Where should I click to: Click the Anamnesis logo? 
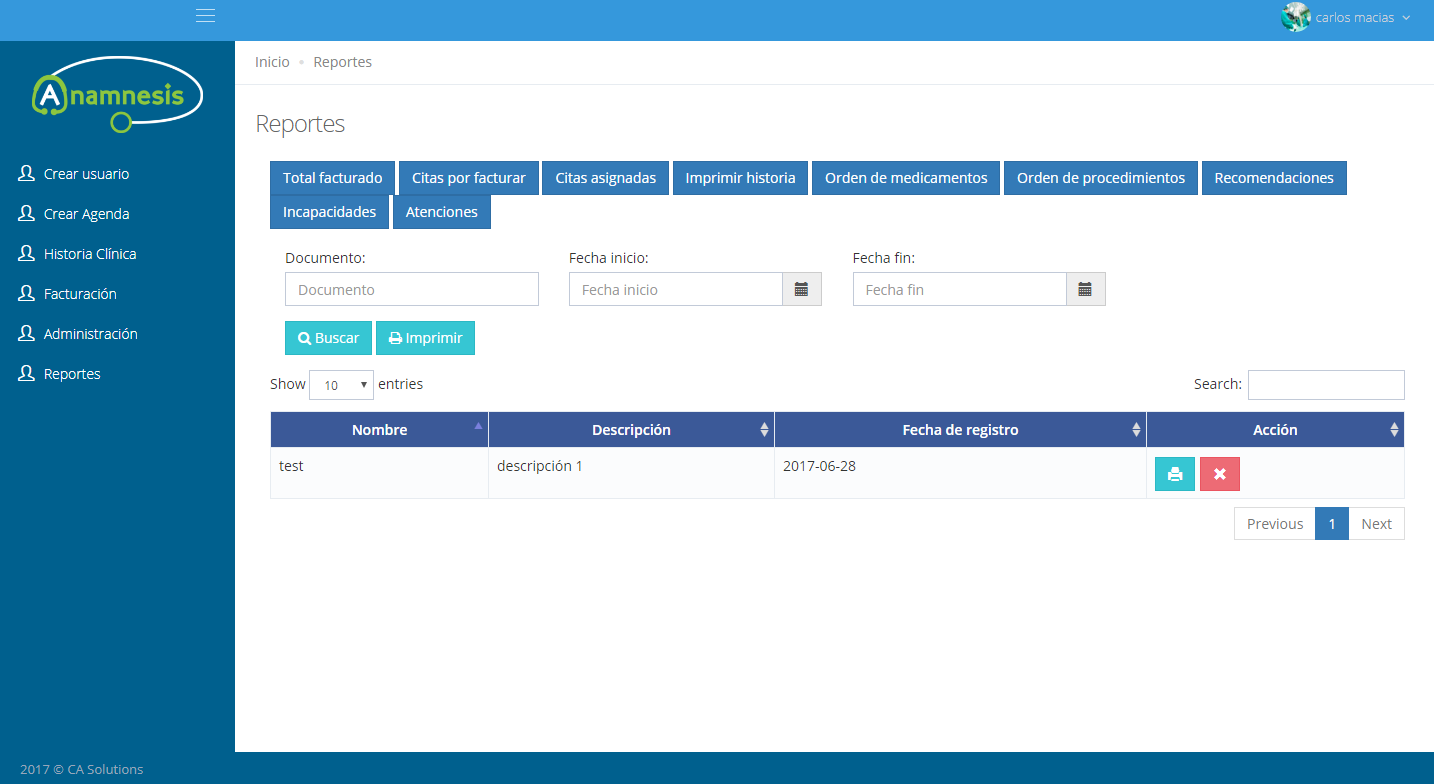[118, 97]
